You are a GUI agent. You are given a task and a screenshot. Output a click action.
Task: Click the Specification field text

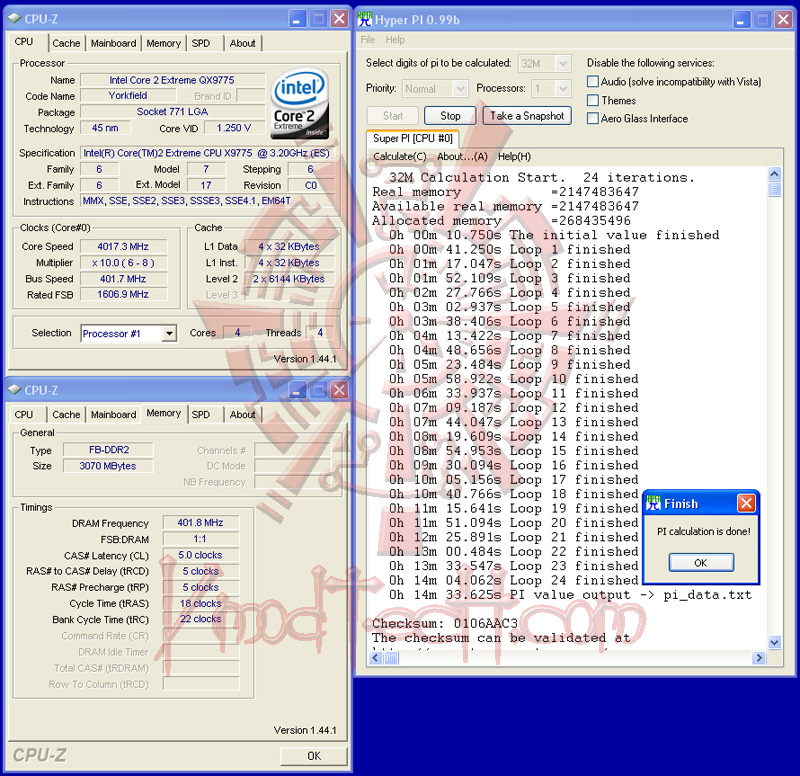207,153
